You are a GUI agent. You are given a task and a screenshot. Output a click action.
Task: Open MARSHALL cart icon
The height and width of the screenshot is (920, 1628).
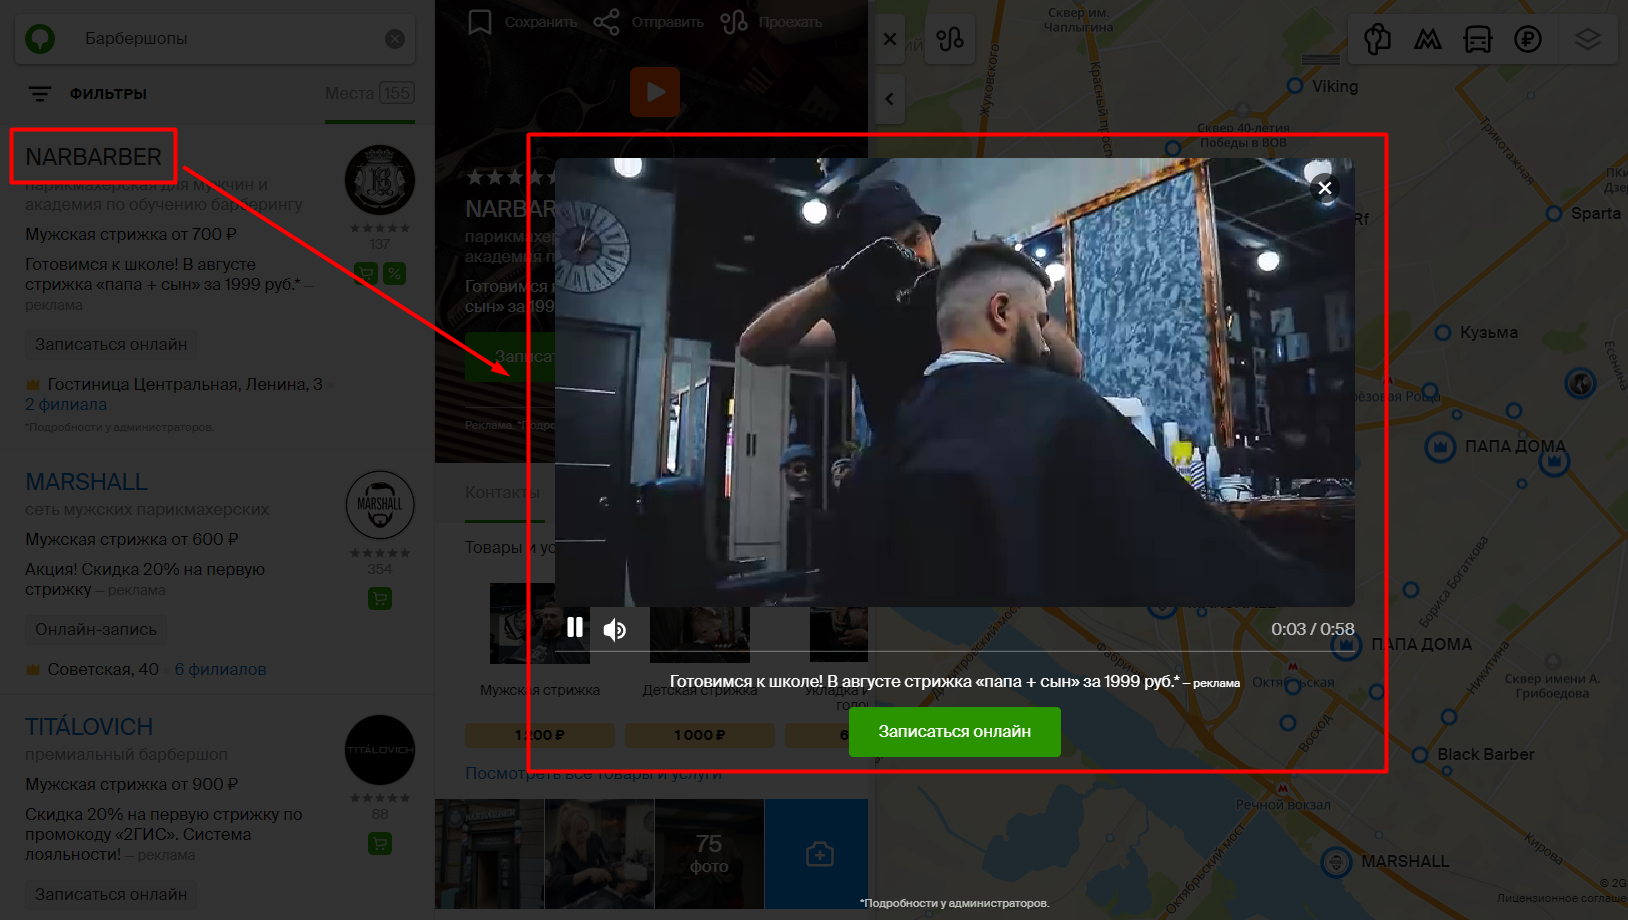click(380, 599)
